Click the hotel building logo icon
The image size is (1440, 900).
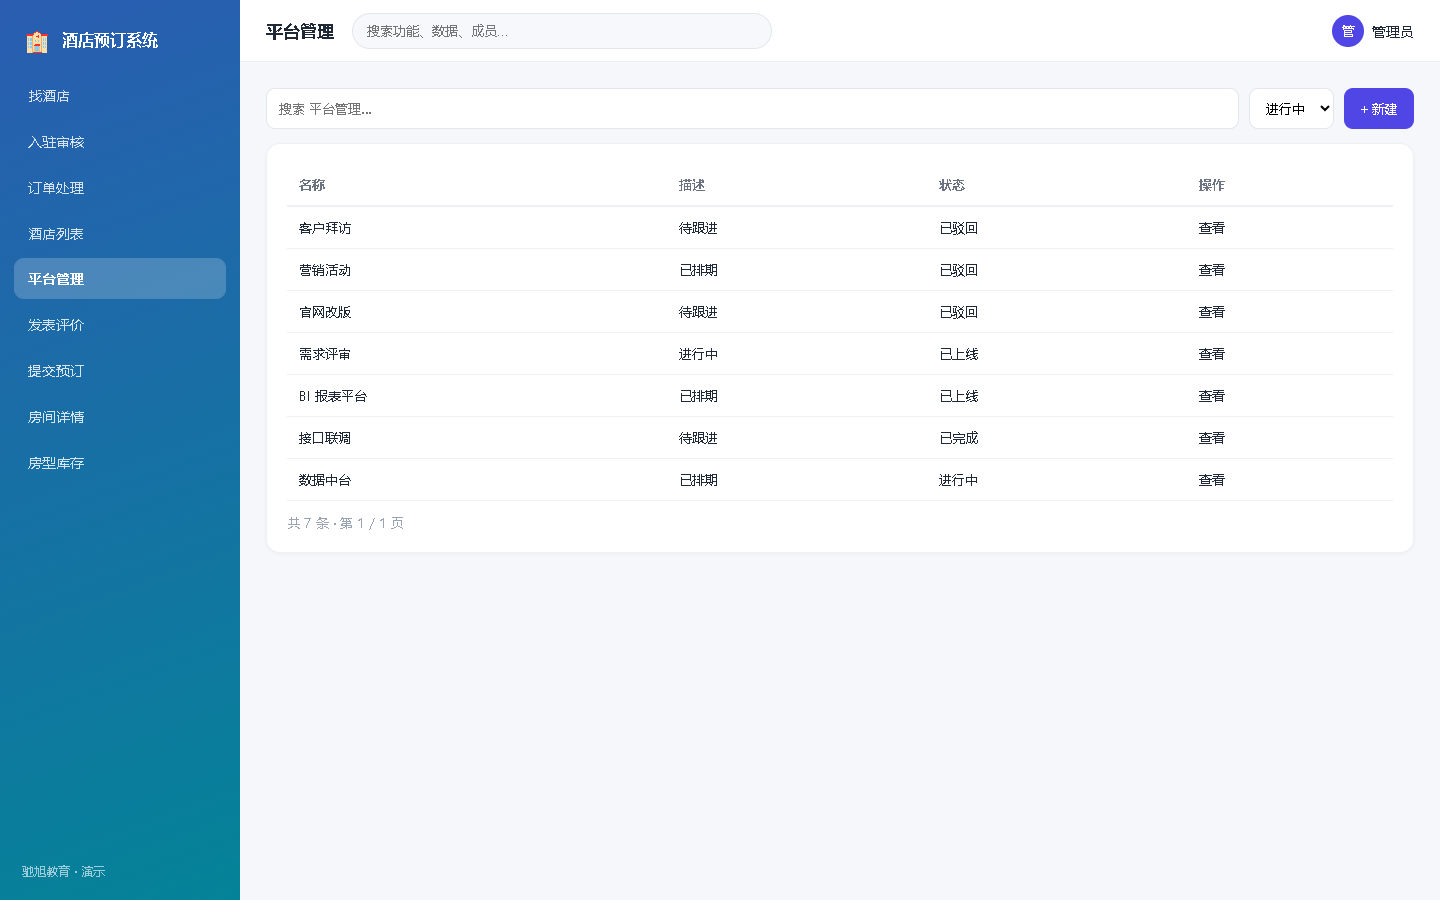pyautogui.click(x=37, y=41)
